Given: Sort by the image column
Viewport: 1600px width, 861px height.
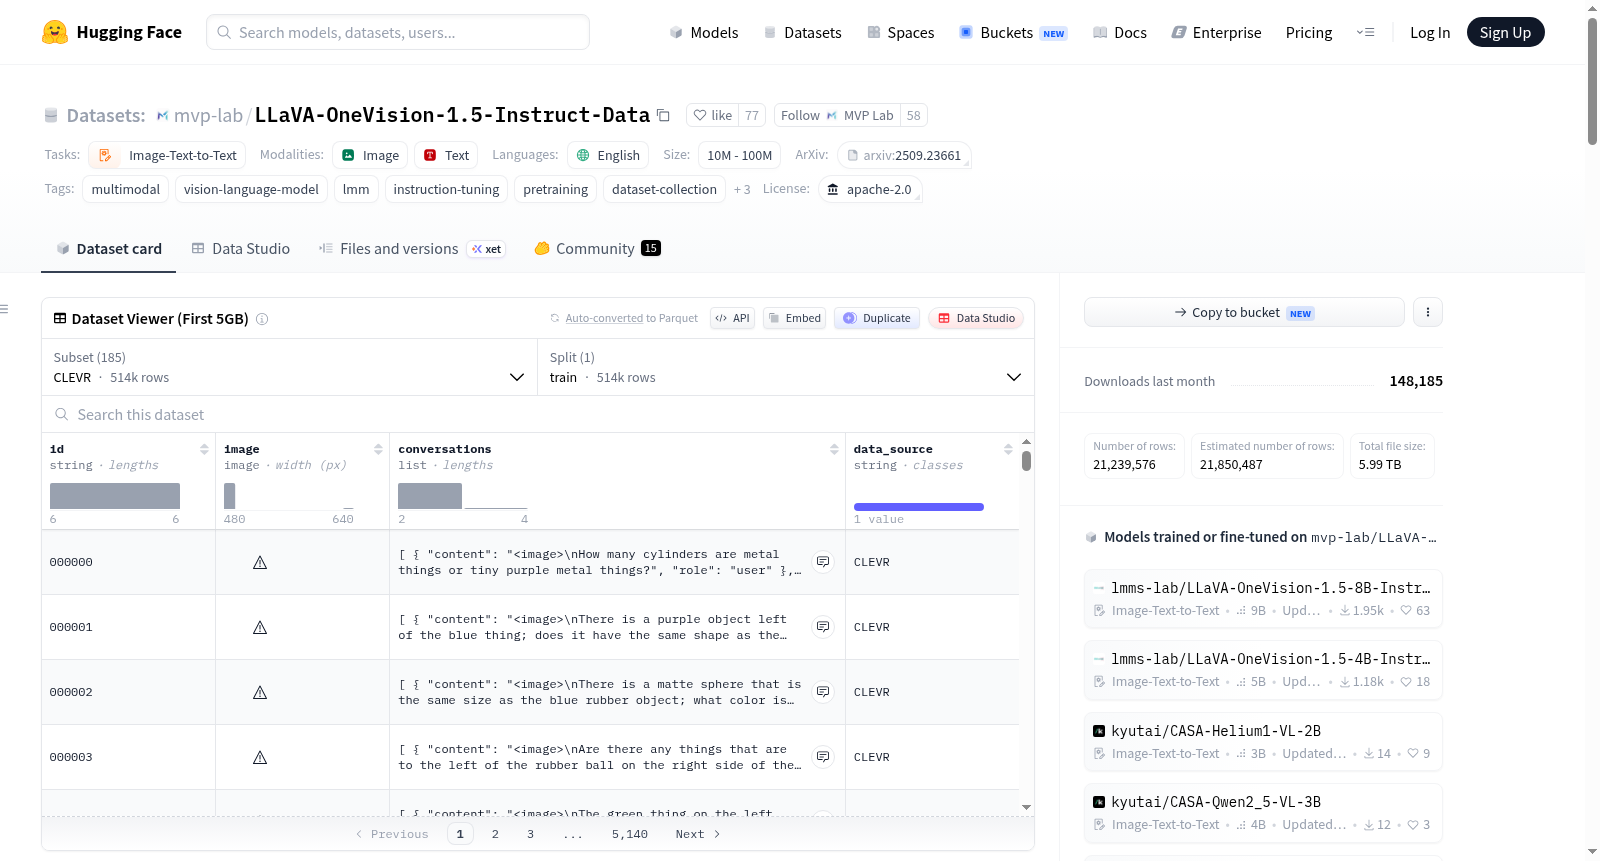Looking at the screenshot, I should click(x=378, y=449).
